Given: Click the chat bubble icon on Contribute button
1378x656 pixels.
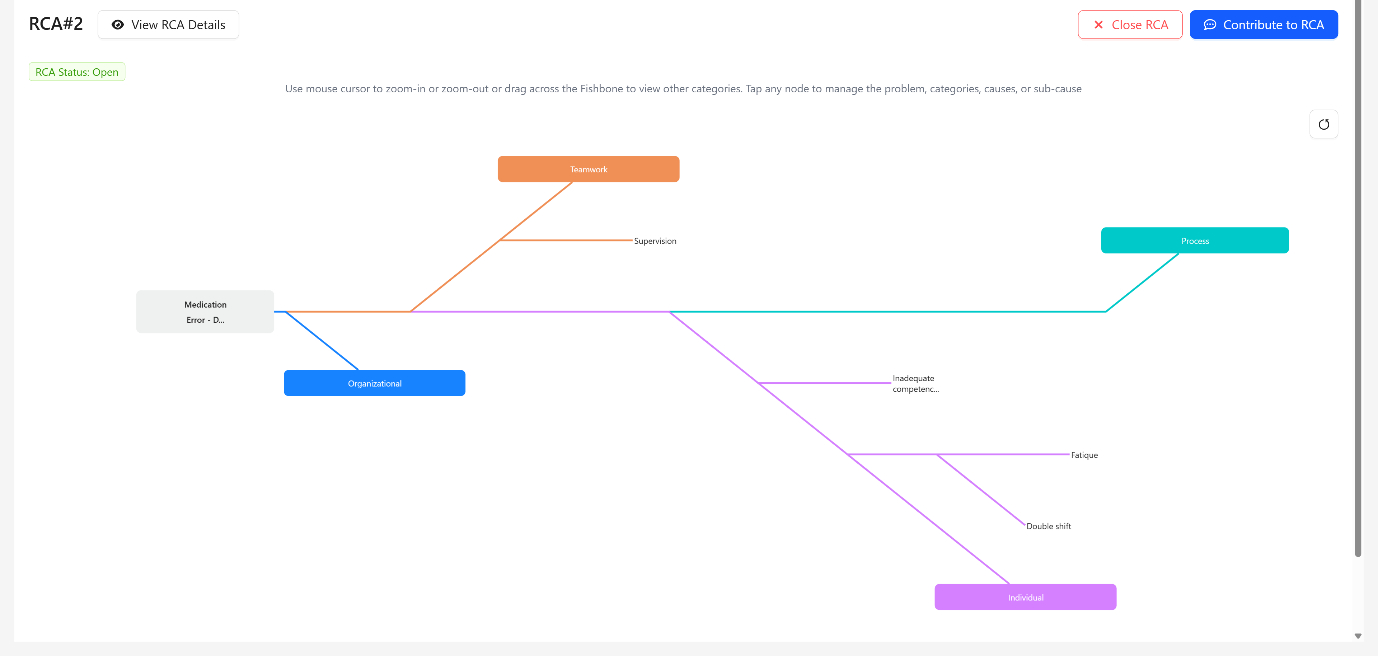Looking at the screenshot, I should click(x=1210, y=25).
